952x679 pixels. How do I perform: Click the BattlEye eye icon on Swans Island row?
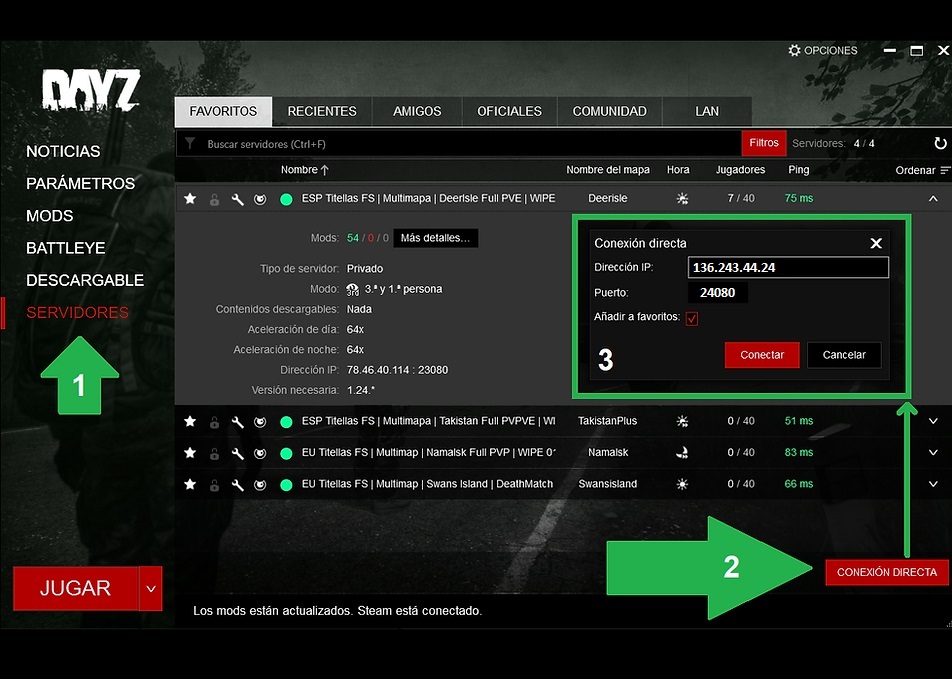click(260, 485)
